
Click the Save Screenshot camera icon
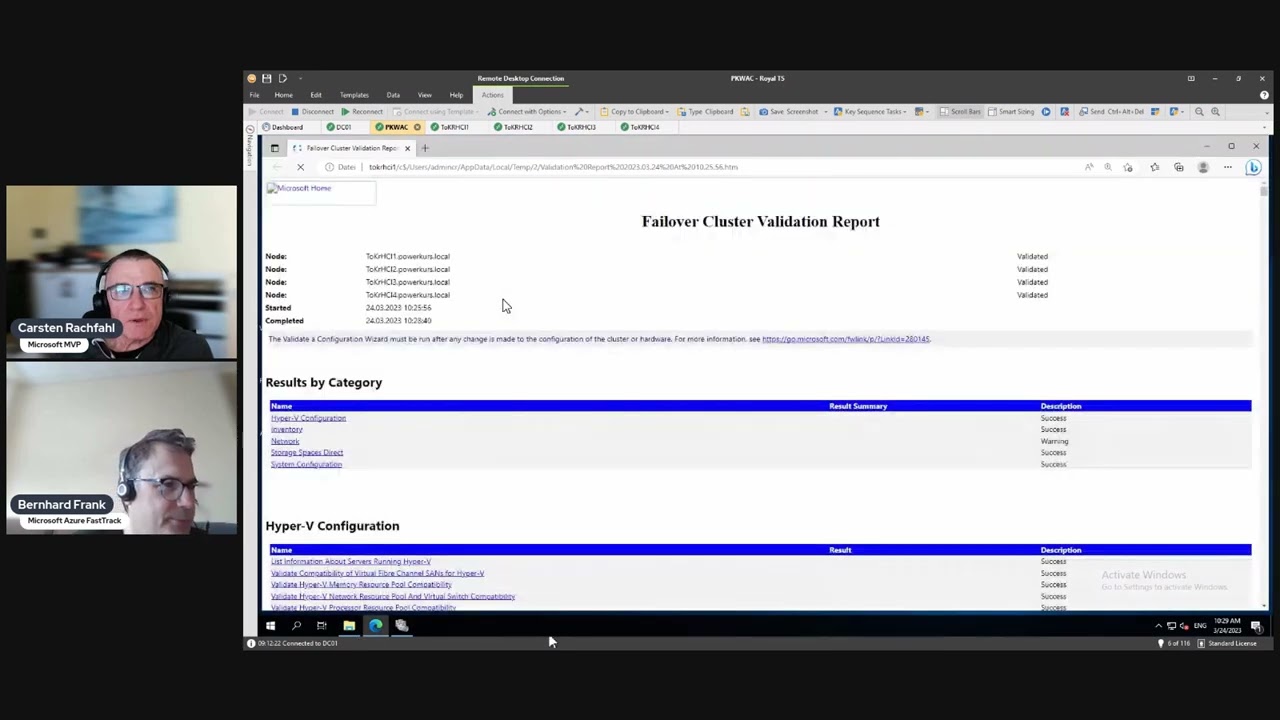coord(764,112)
